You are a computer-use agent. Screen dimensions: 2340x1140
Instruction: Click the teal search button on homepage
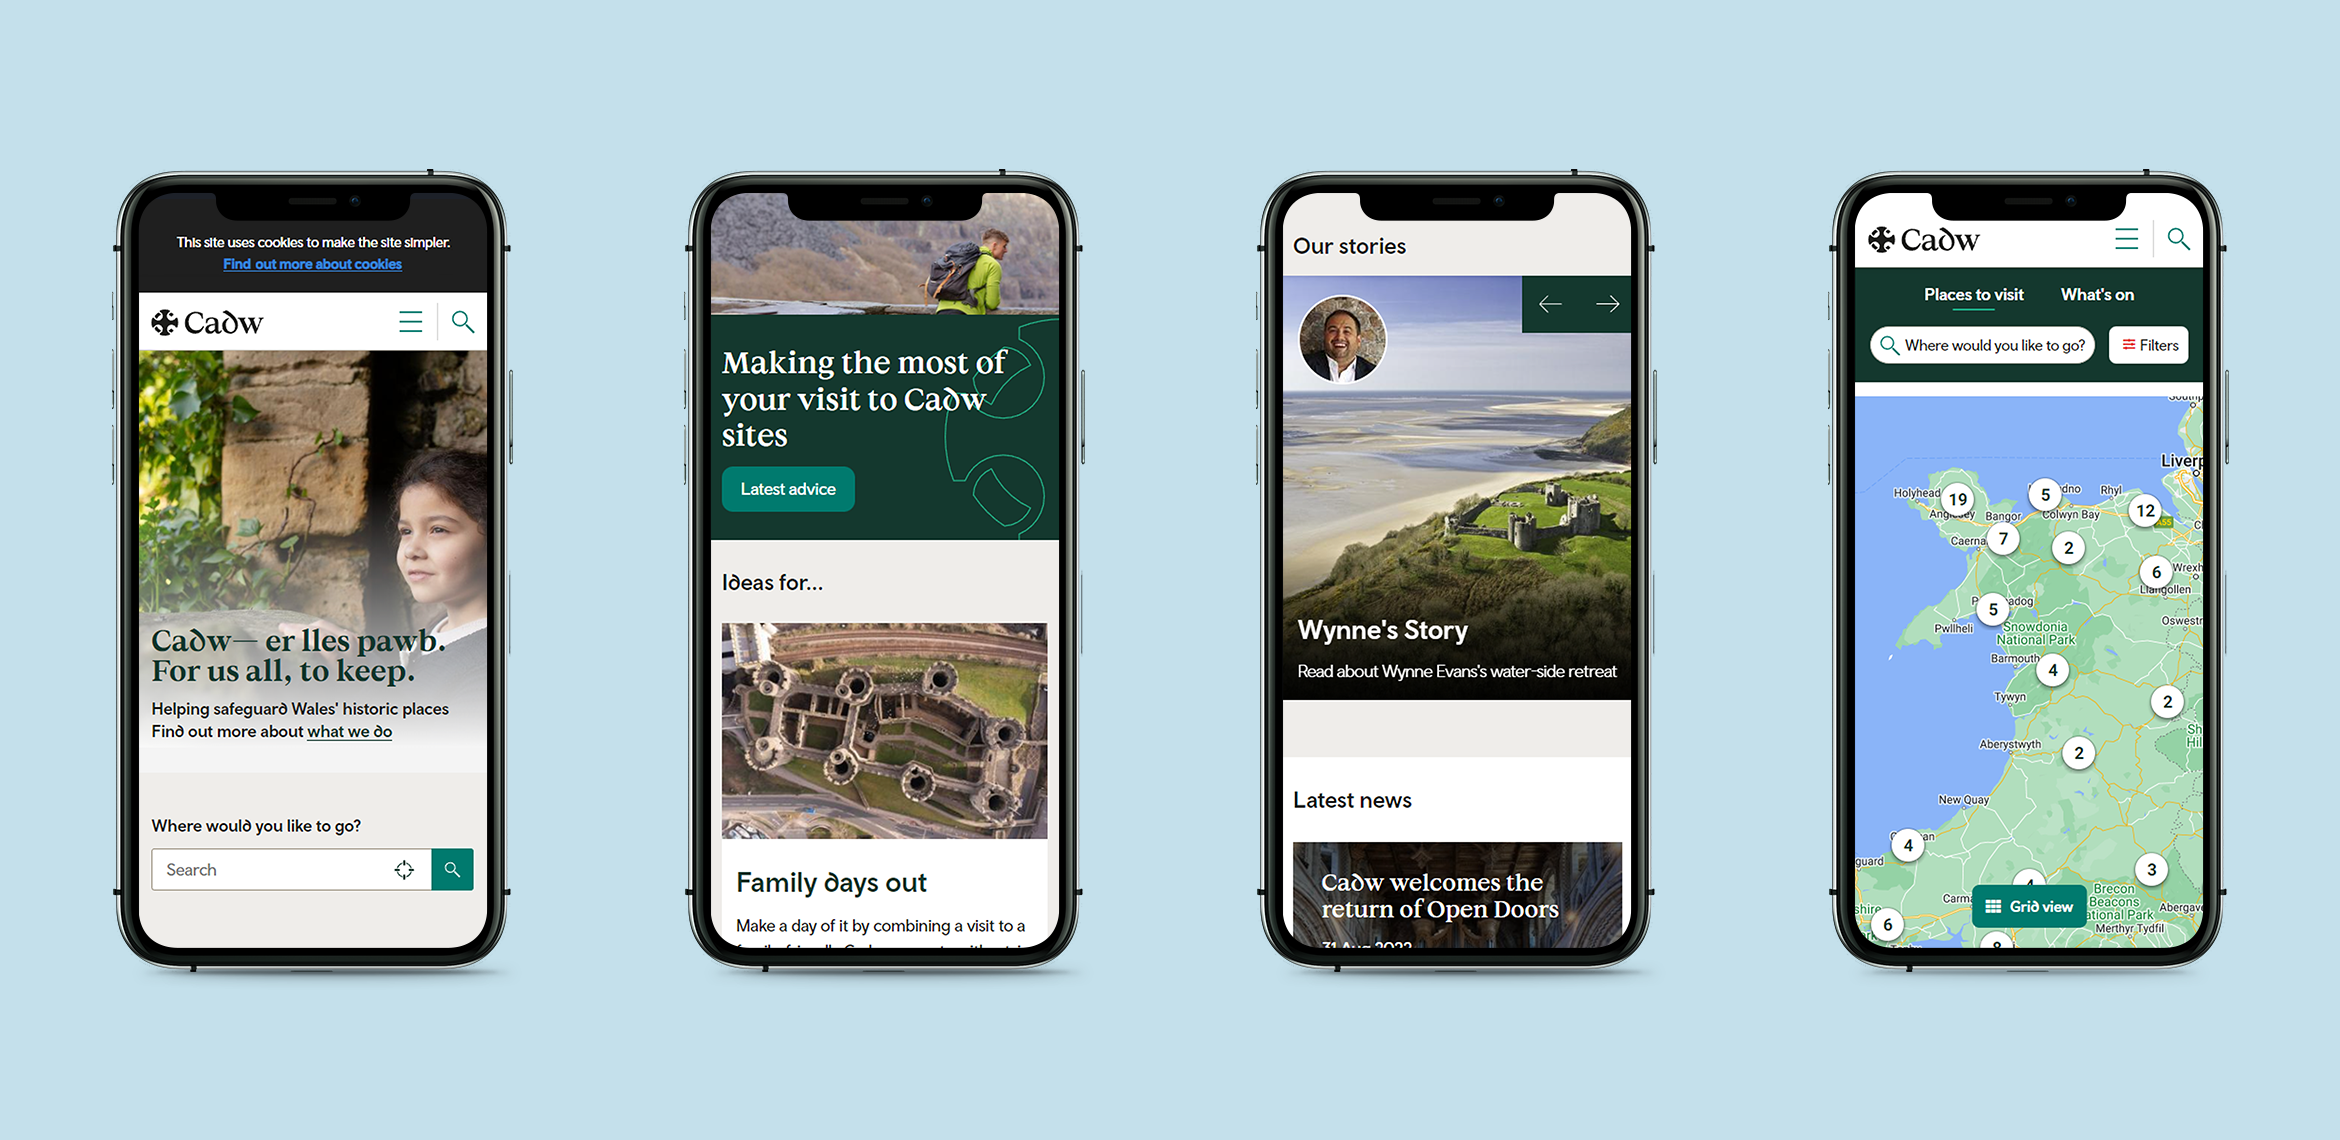pos(455,868)
